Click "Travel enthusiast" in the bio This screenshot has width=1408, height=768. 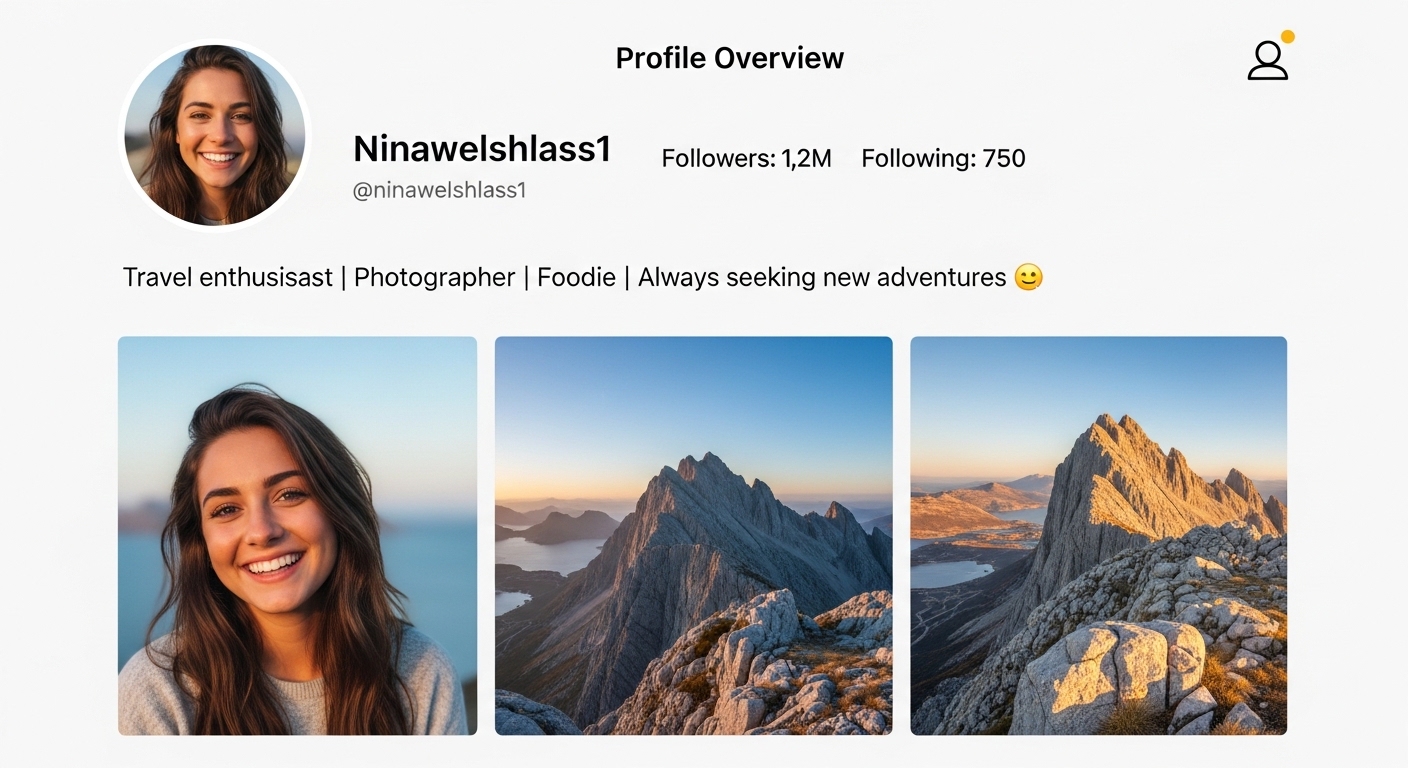[227, 277]
